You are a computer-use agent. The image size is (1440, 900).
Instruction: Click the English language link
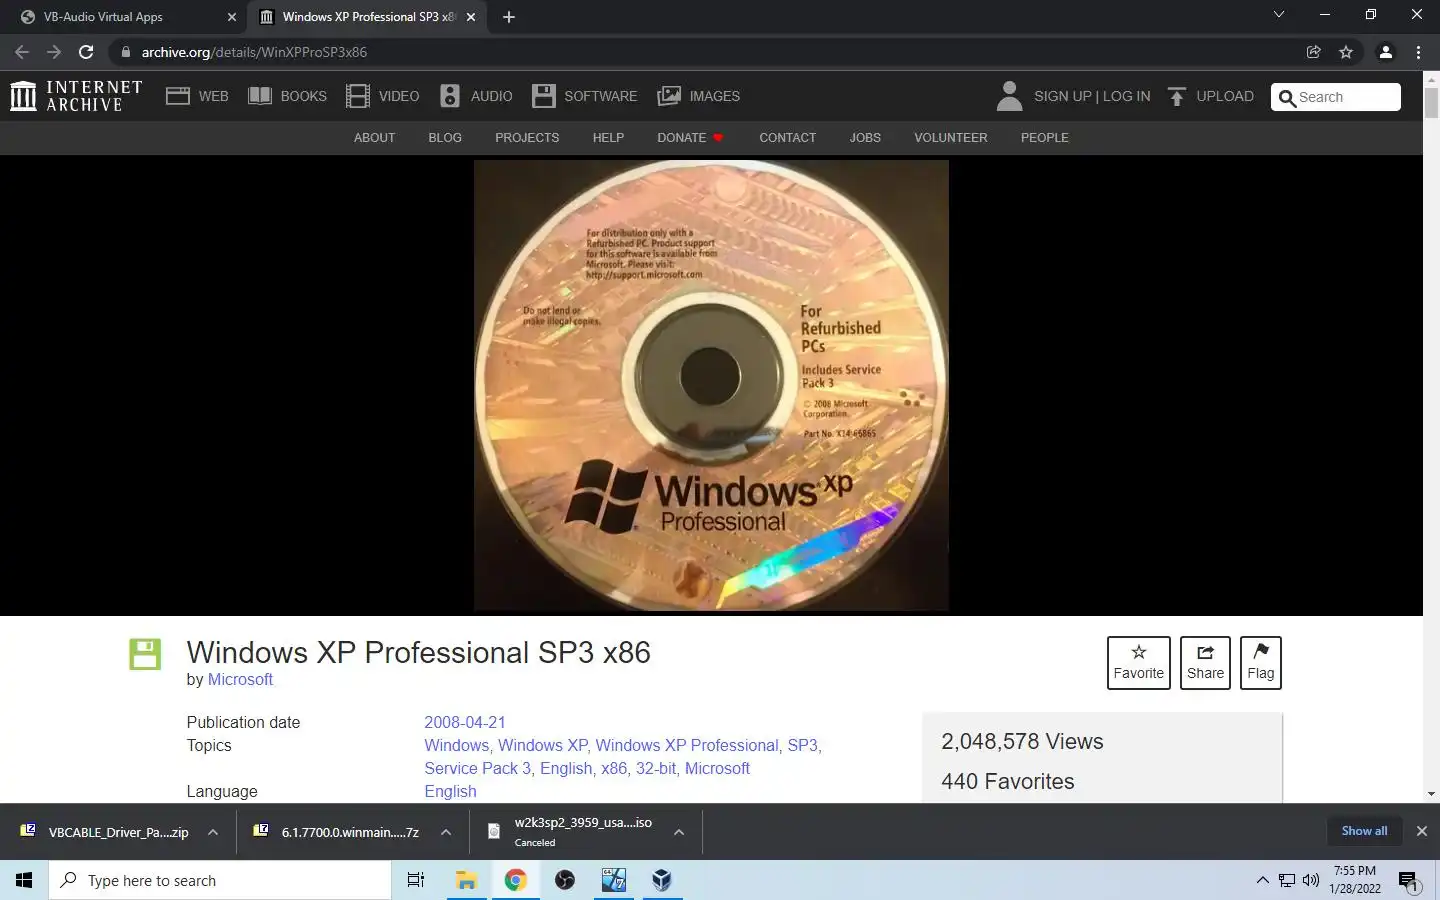[450, 791]
